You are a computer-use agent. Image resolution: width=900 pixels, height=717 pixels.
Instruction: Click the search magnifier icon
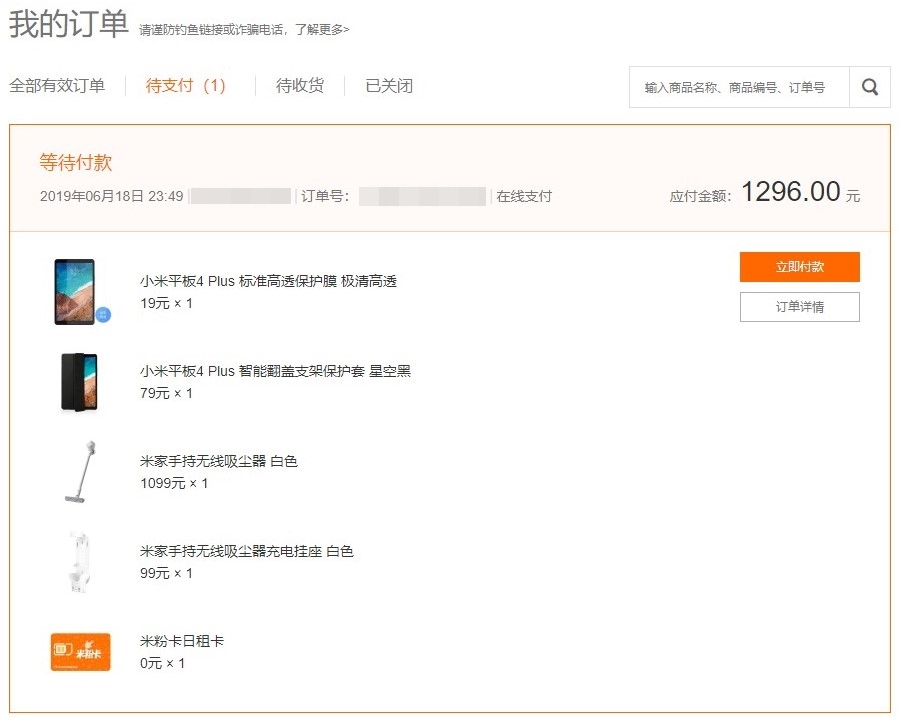(870, 87)
